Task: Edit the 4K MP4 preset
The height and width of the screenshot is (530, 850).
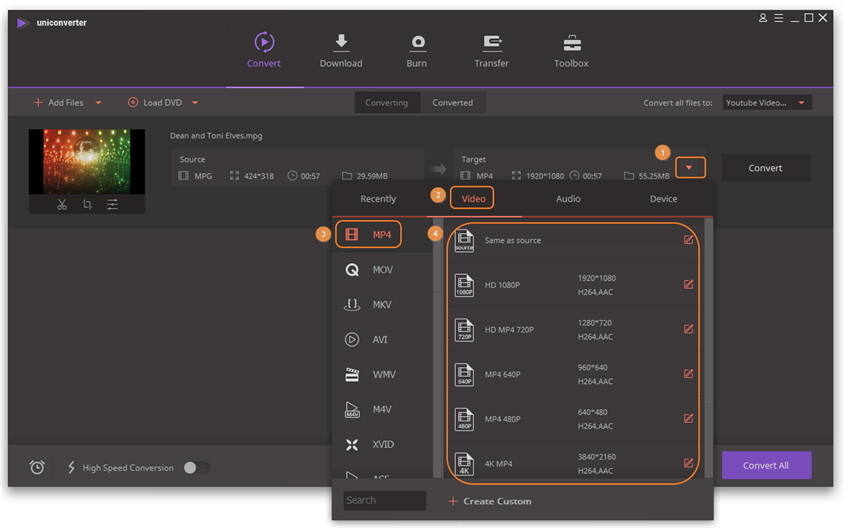Action: (x=688, y=463)
